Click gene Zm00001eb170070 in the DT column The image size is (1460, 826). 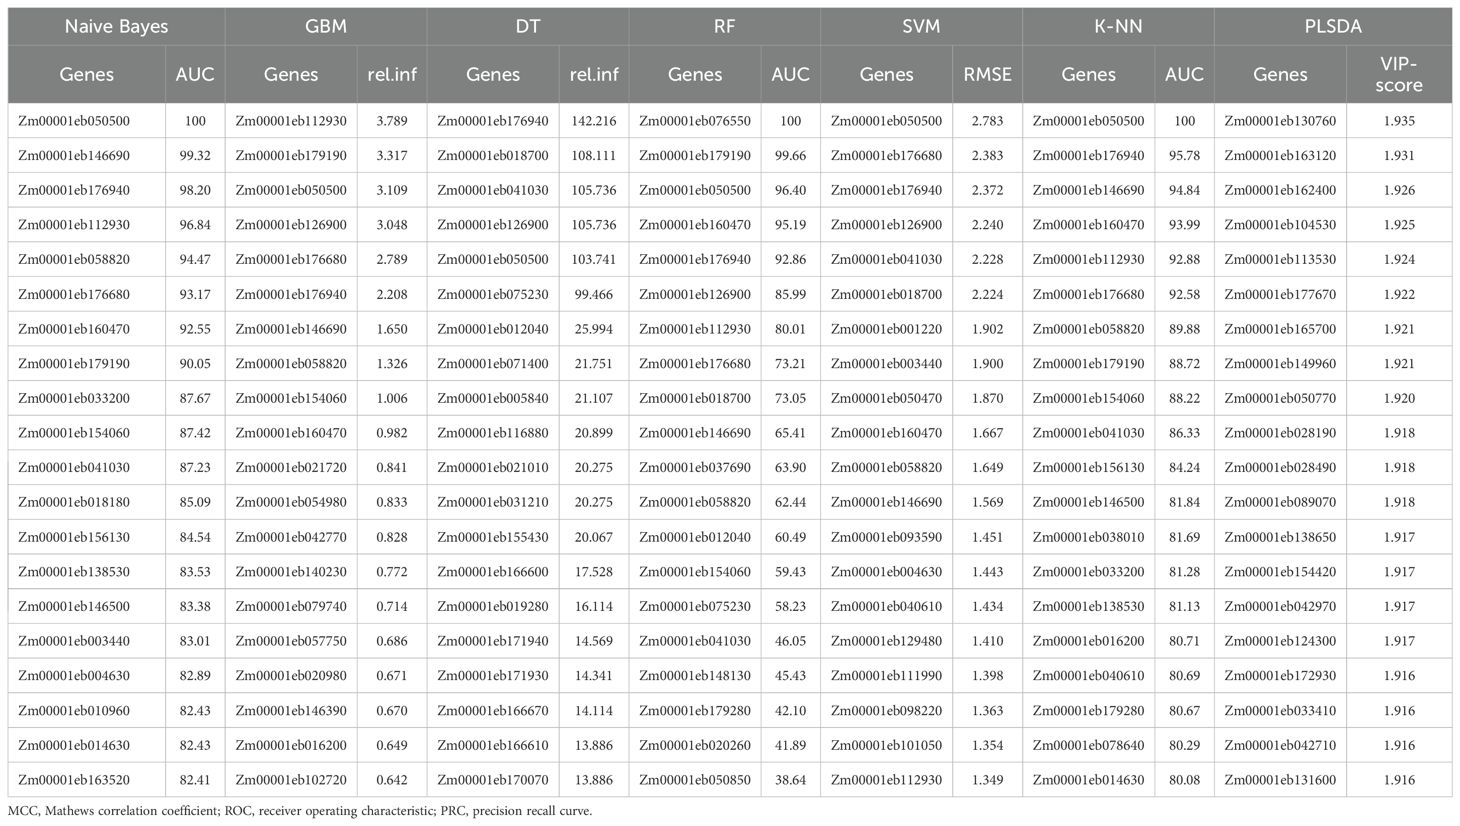493,780
